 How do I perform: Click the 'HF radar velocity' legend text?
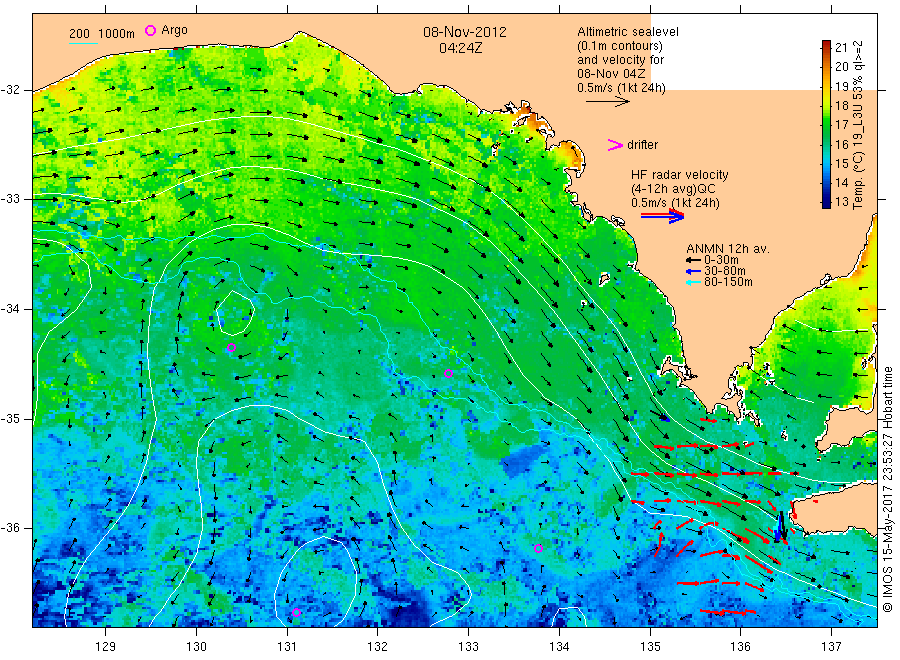click(x=680, y=175)
